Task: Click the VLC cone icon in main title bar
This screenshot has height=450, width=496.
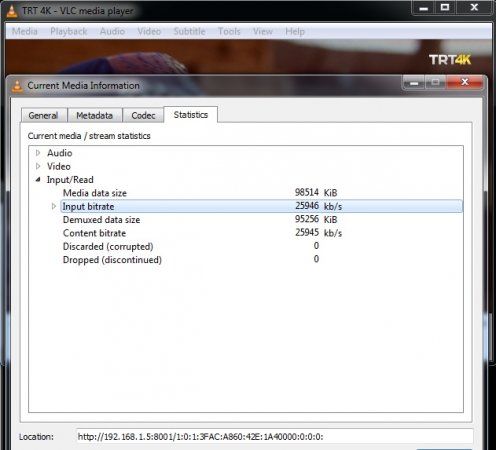Action: [x=12, y=10]
